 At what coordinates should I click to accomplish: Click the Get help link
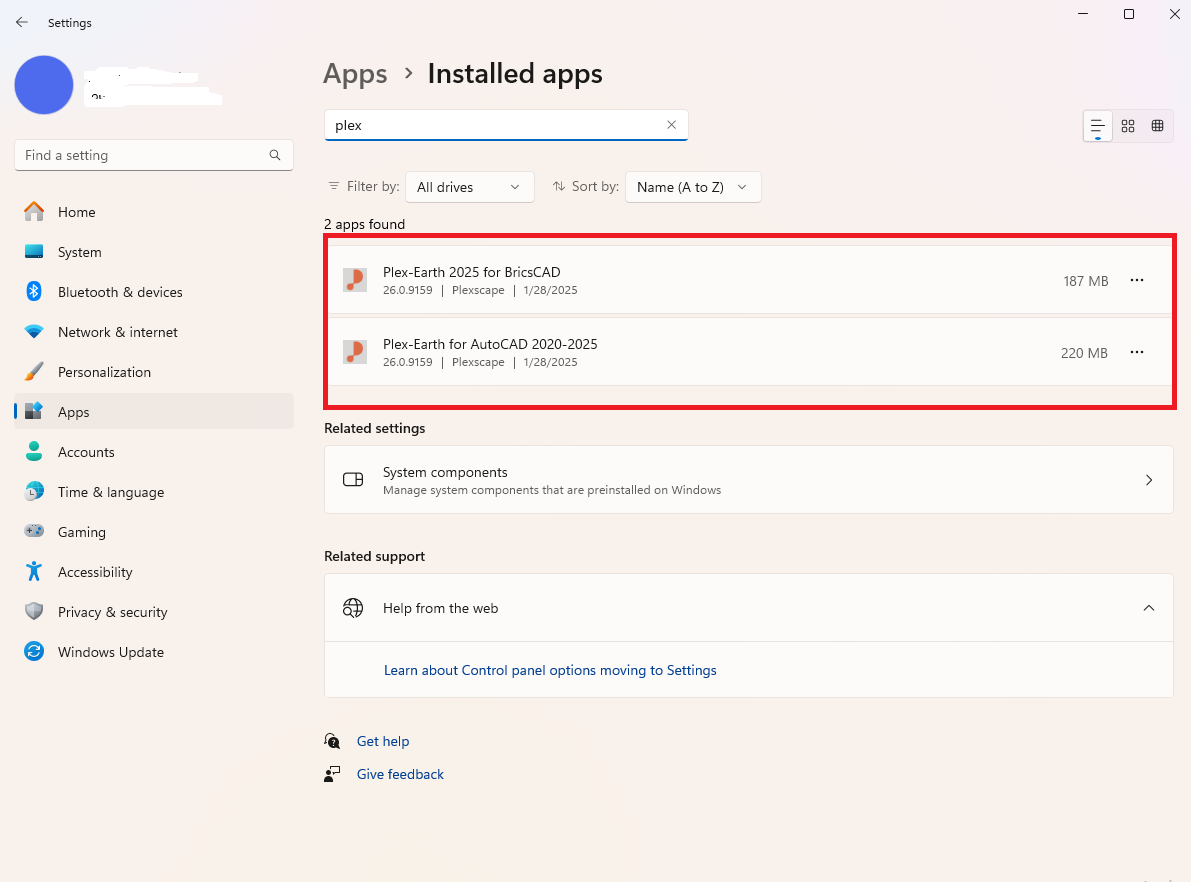pyautogui.click(x=383, y=741)
